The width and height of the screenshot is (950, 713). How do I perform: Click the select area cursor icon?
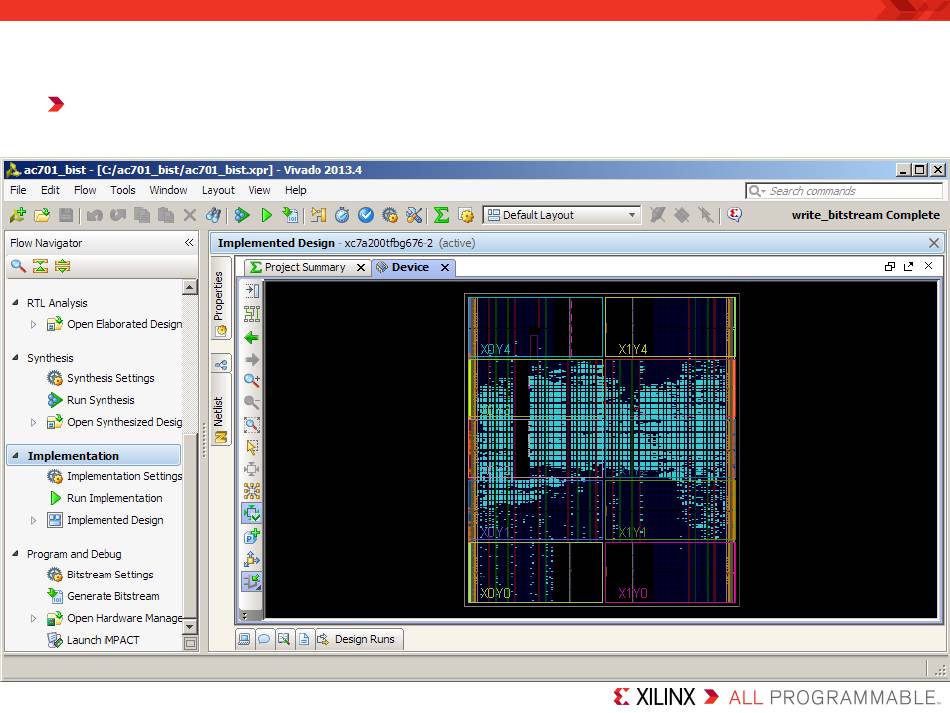click(x=252, y=447)
